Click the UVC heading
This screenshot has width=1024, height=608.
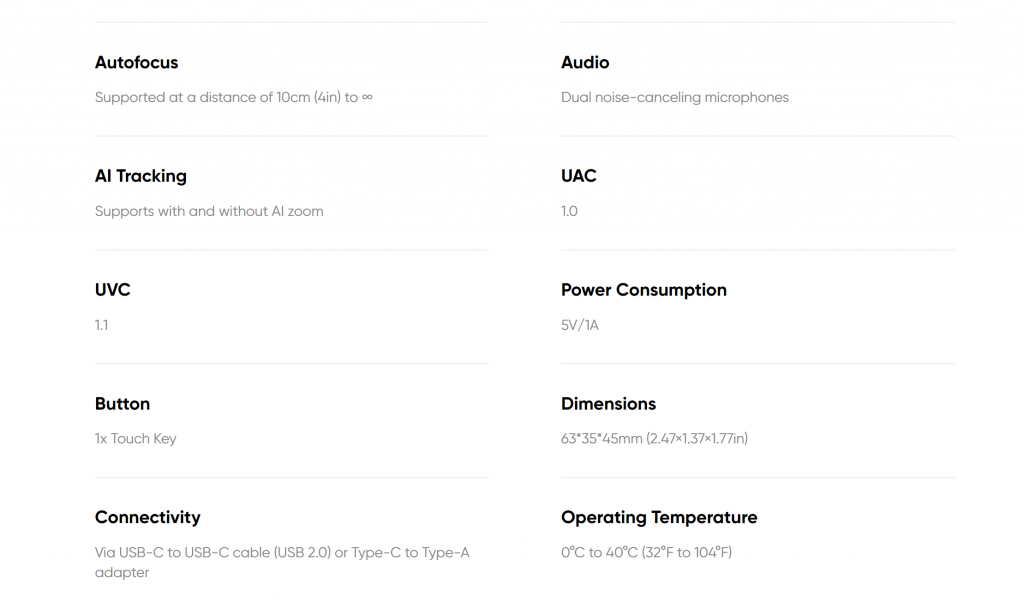point(112,290)
